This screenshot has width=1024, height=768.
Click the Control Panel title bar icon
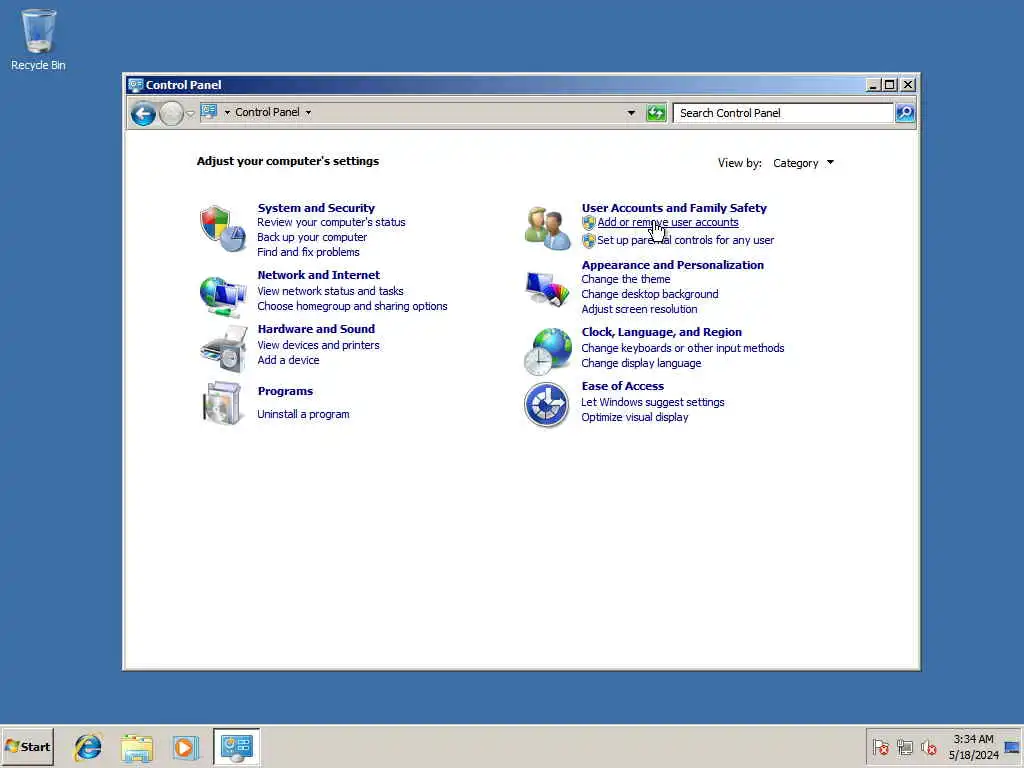[x=135, y=85]
